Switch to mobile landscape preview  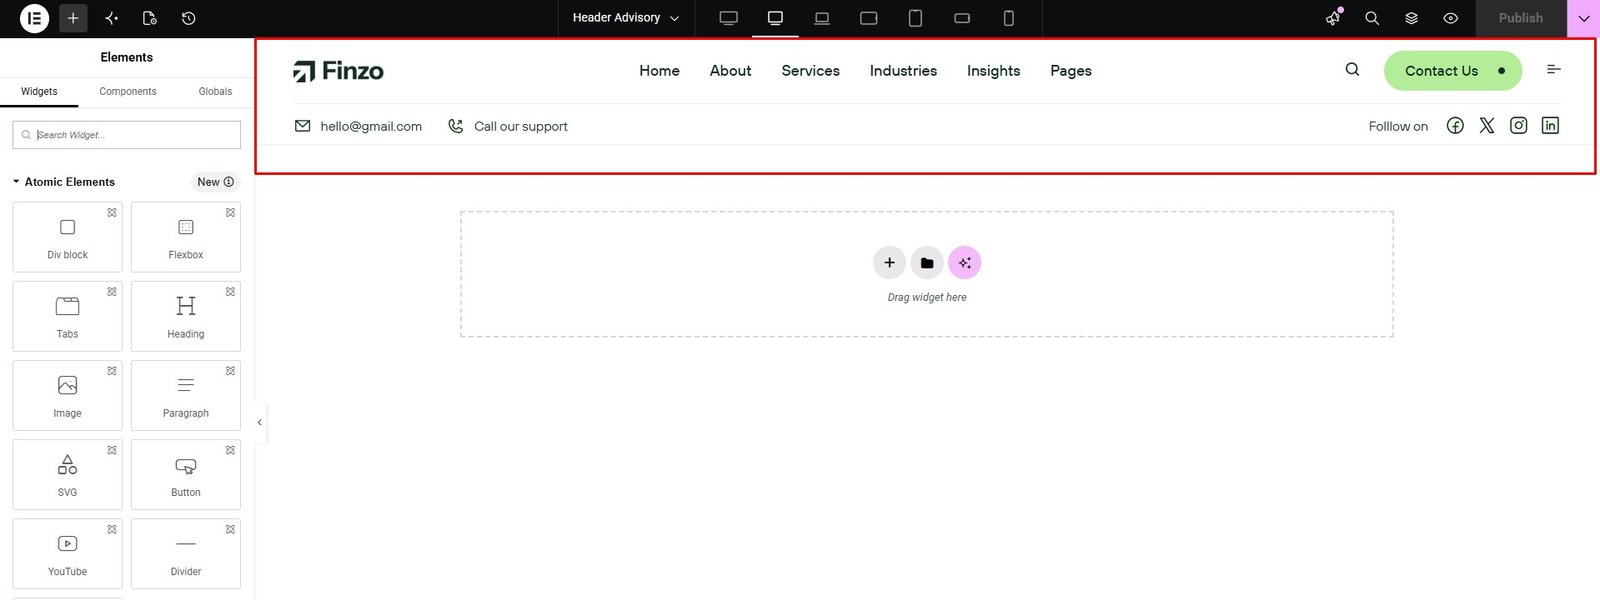(962, 18)
